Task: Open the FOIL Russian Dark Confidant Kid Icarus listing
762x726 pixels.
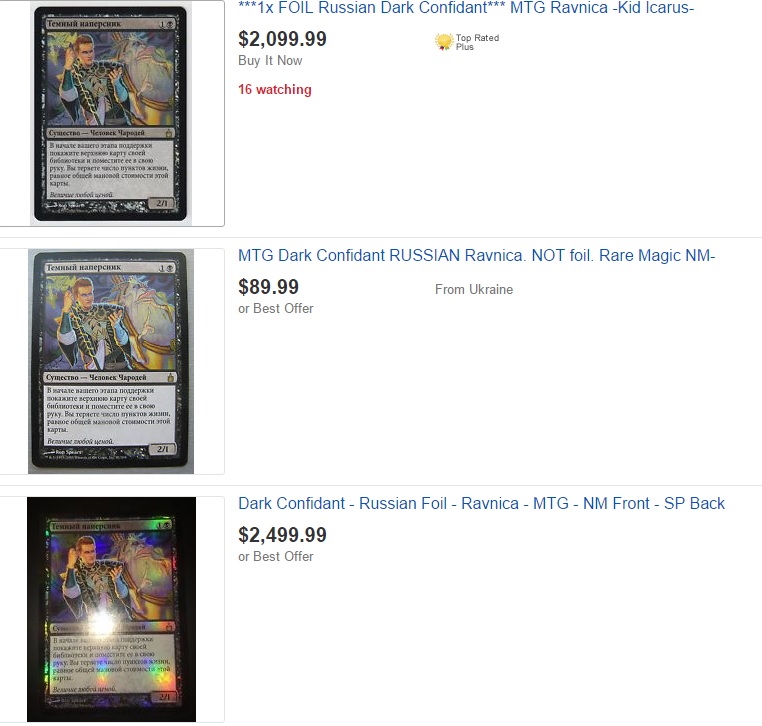Action: pyautogui.click(x=466, y=8)
